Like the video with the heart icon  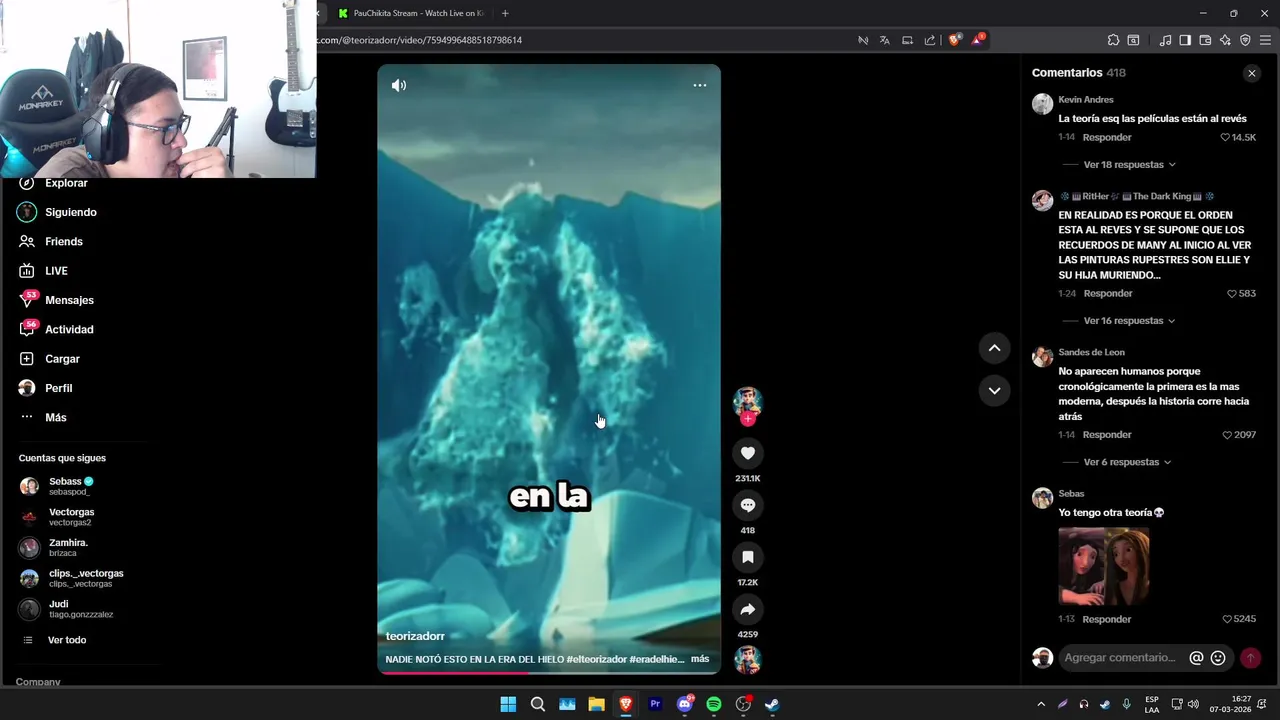[747, 453]
